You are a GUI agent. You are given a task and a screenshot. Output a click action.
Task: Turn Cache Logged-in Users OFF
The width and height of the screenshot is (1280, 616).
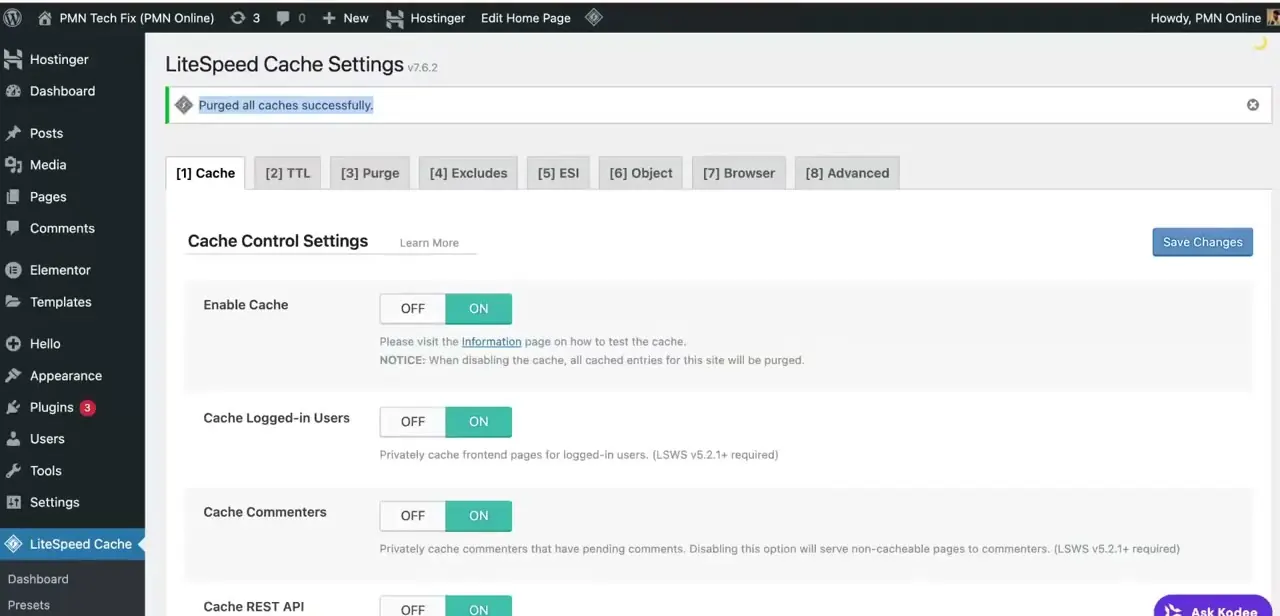413,422
